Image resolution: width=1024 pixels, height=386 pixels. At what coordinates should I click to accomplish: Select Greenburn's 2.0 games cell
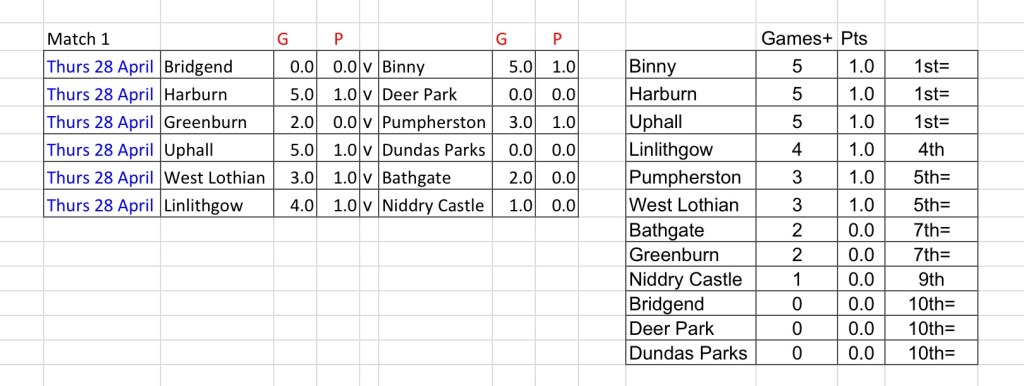coord(295,122)
